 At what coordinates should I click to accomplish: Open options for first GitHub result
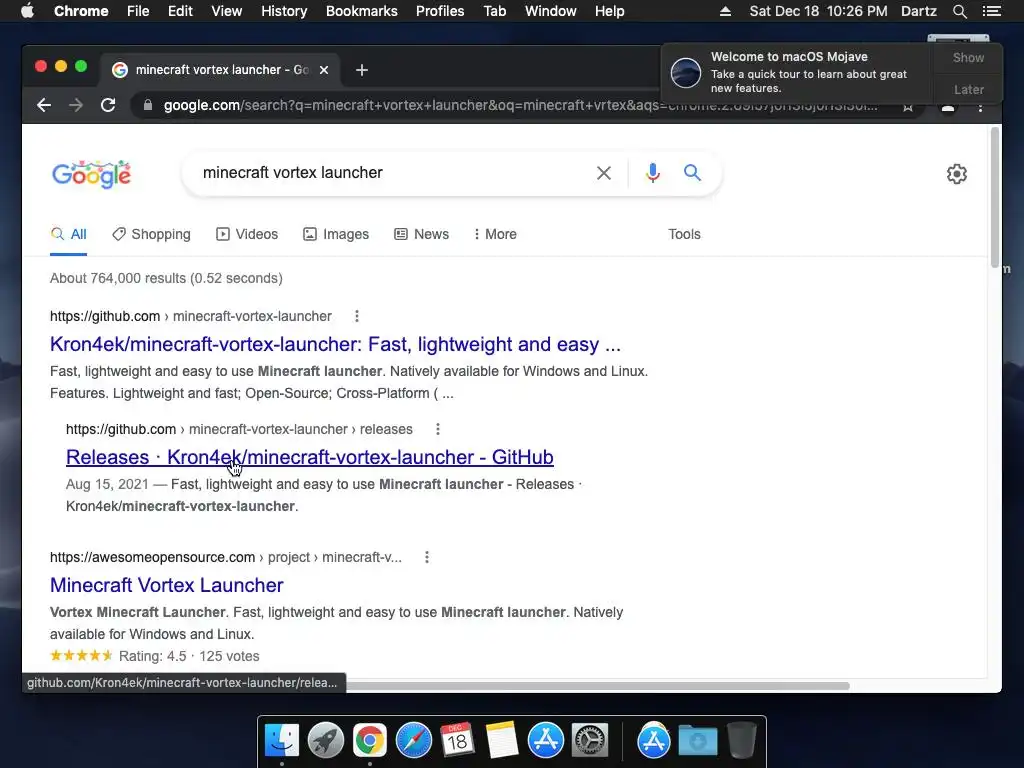click(x=357, y=316)
